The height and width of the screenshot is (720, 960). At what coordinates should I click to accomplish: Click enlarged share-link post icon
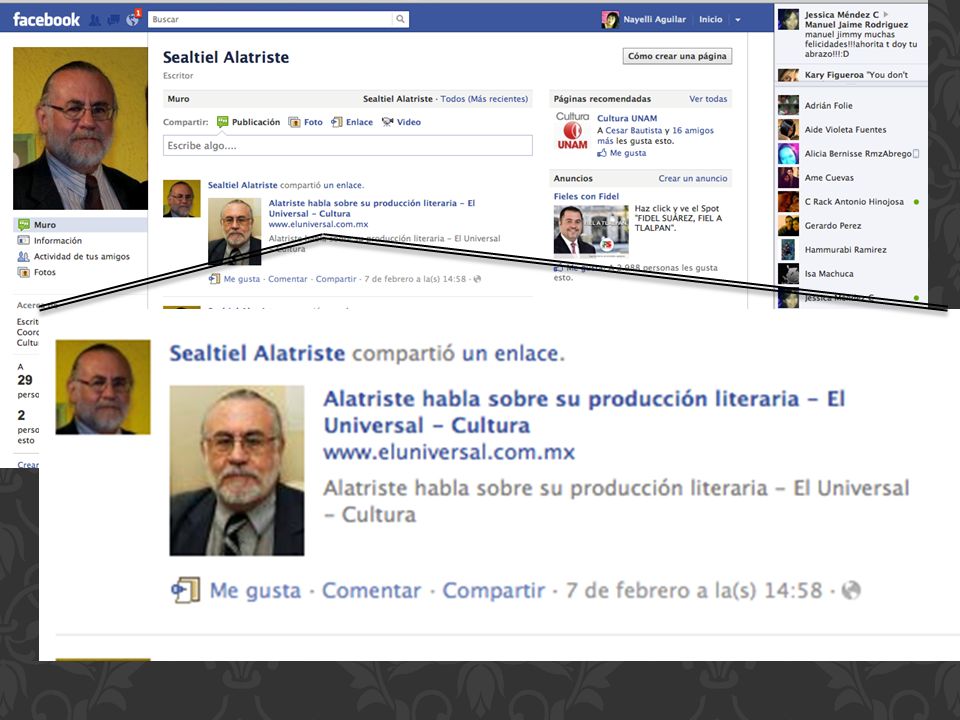click(x=186, y=590)
